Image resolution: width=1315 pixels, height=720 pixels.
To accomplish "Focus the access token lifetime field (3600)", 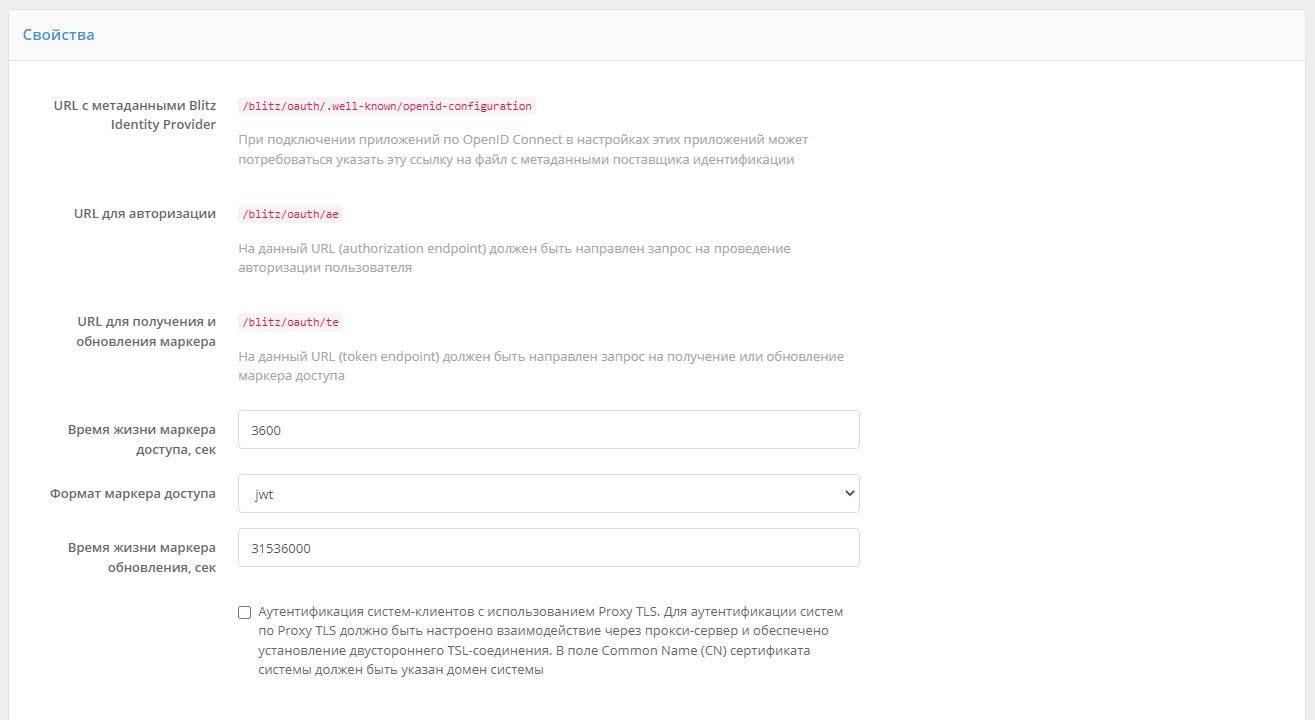I will point(548,430).
